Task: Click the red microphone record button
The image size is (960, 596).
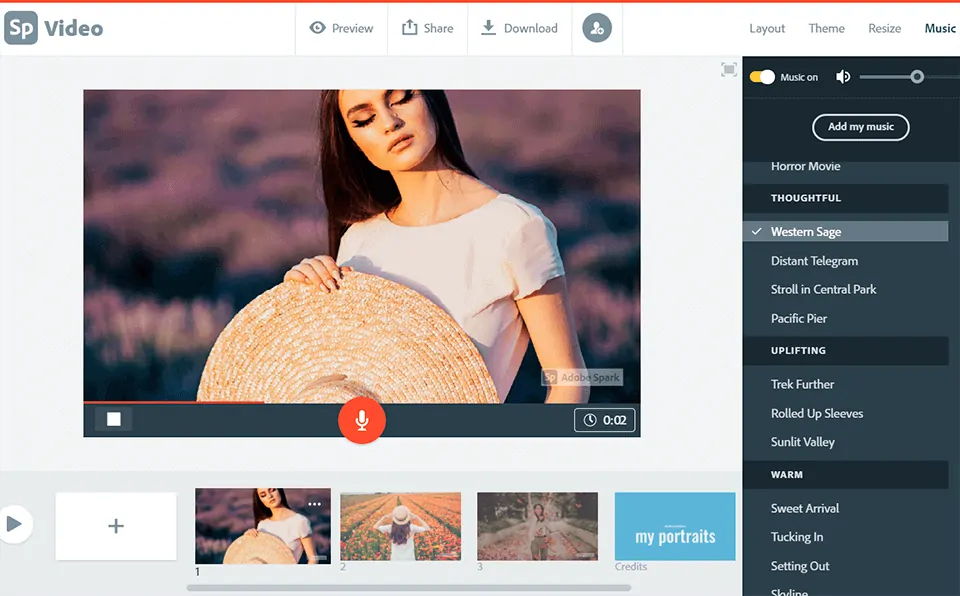Action: coord(361,420)
